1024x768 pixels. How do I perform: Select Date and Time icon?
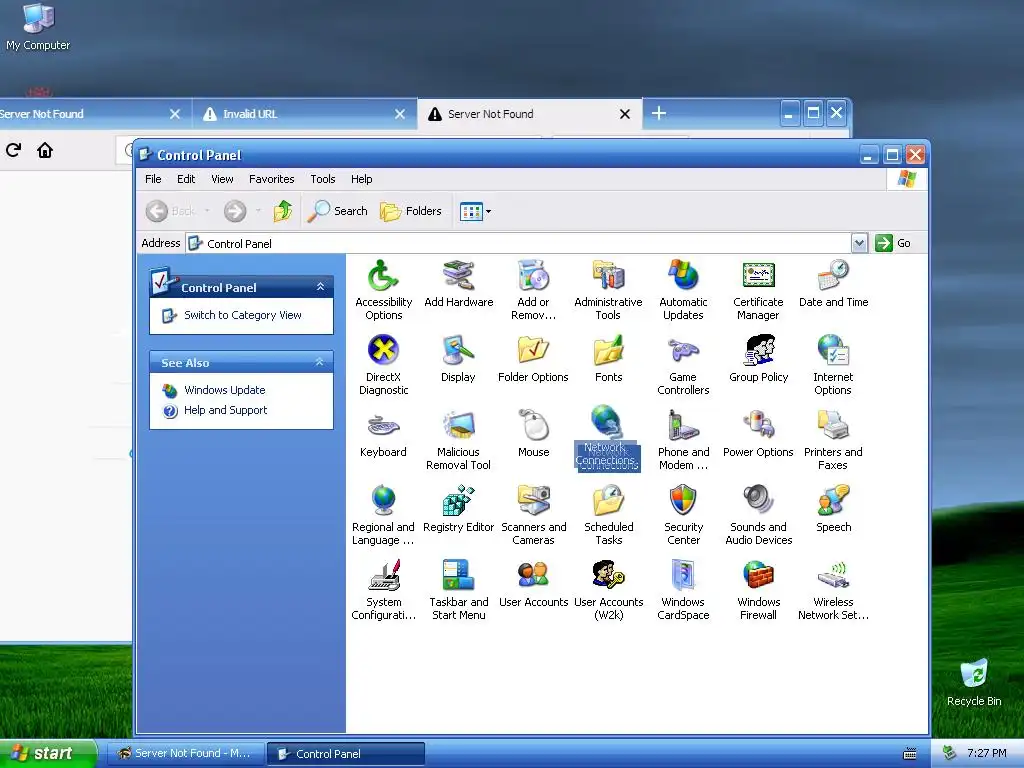pyautogui.click(x=833, y=283)
